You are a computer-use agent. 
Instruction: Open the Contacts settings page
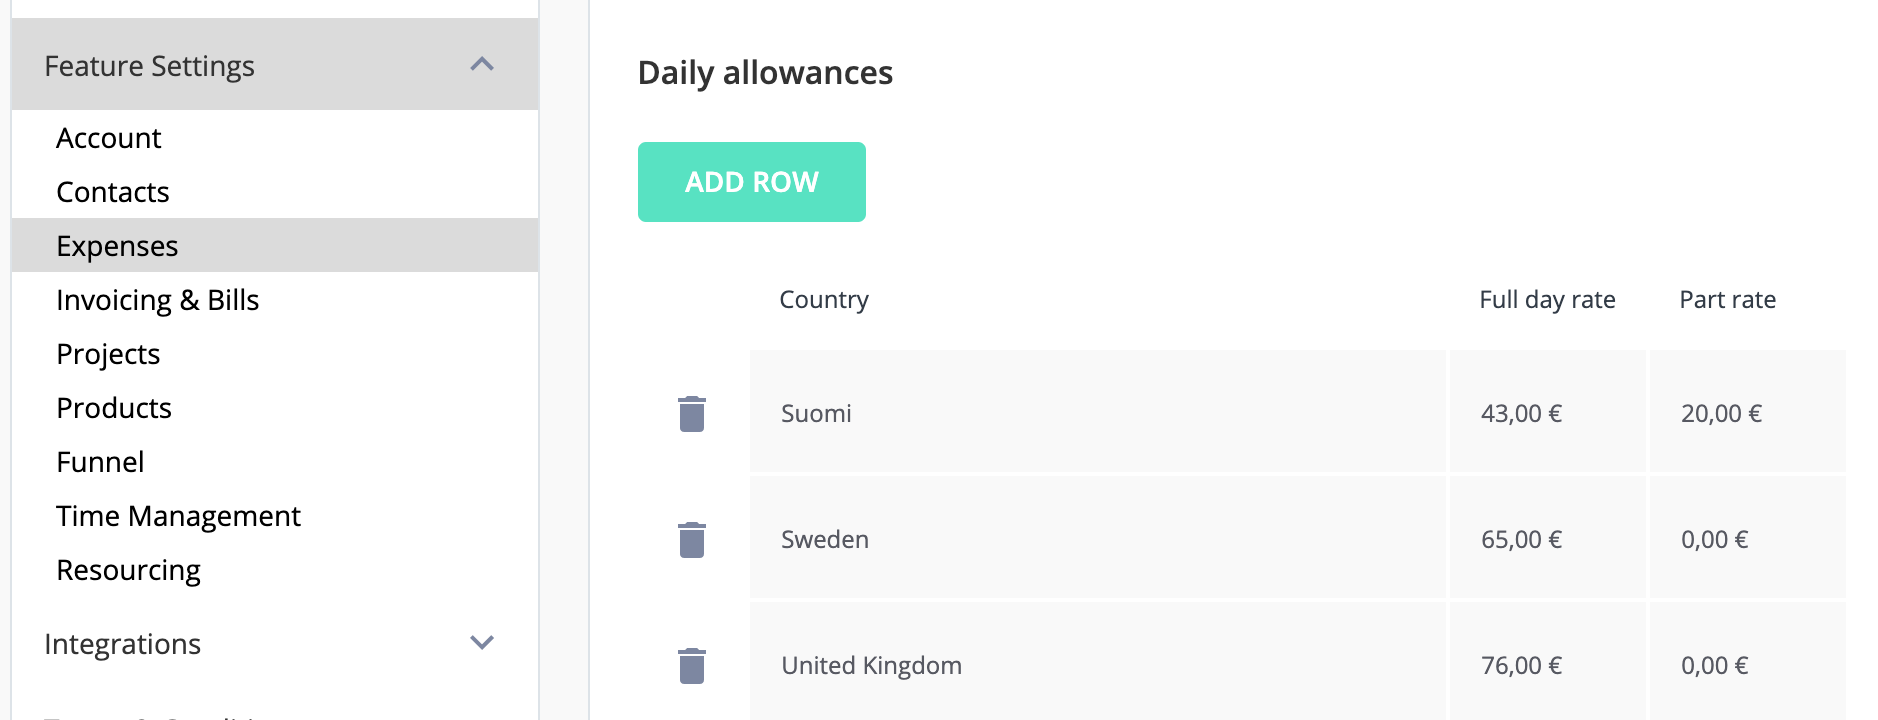pyautogui.click(x=113, y=192)
